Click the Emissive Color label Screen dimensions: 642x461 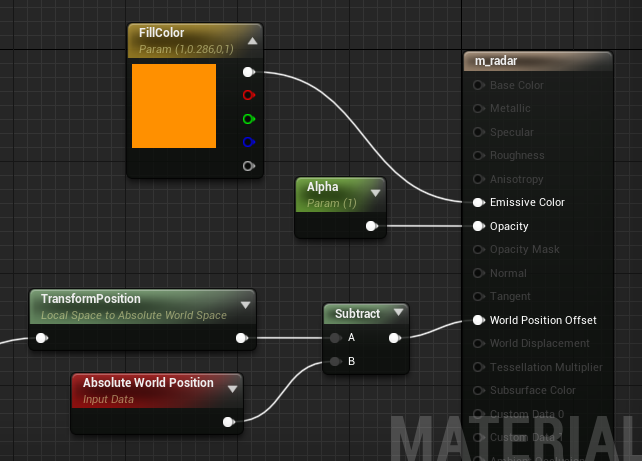[527, 202]
